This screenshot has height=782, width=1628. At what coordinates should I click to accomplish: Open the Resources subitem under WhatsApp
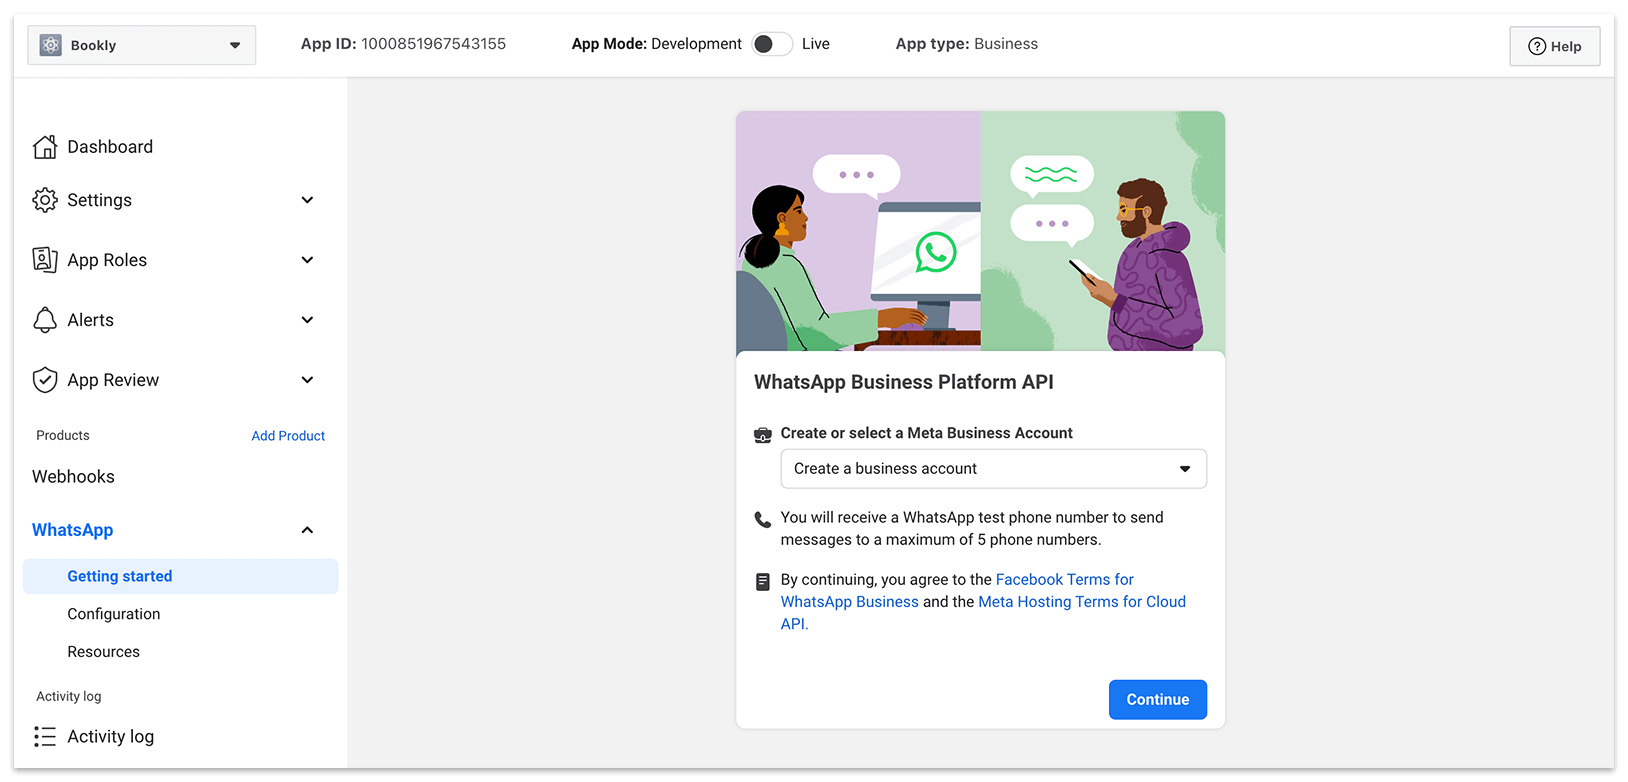pyautogui.click(x=104, y=652)
